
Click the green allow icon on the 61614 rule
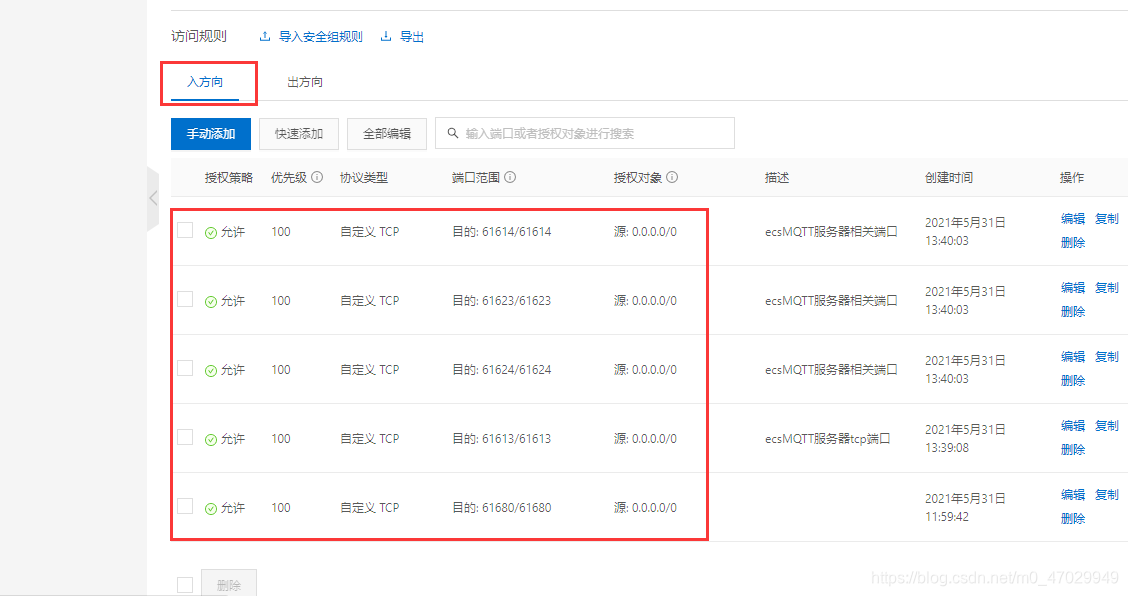tap(210, 231)
